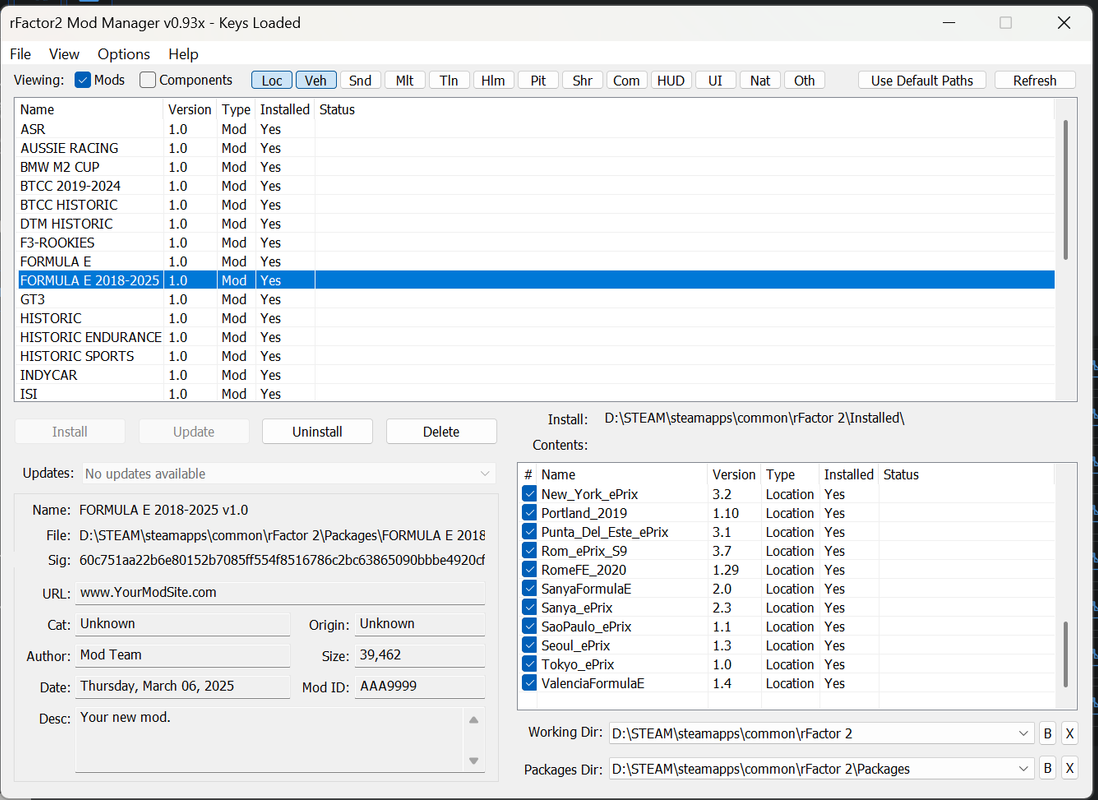Select the AUSSIE RACING mod row
Image resolution: width=1098 pixels, height=800 pixels.
click(x=536, y=148)
